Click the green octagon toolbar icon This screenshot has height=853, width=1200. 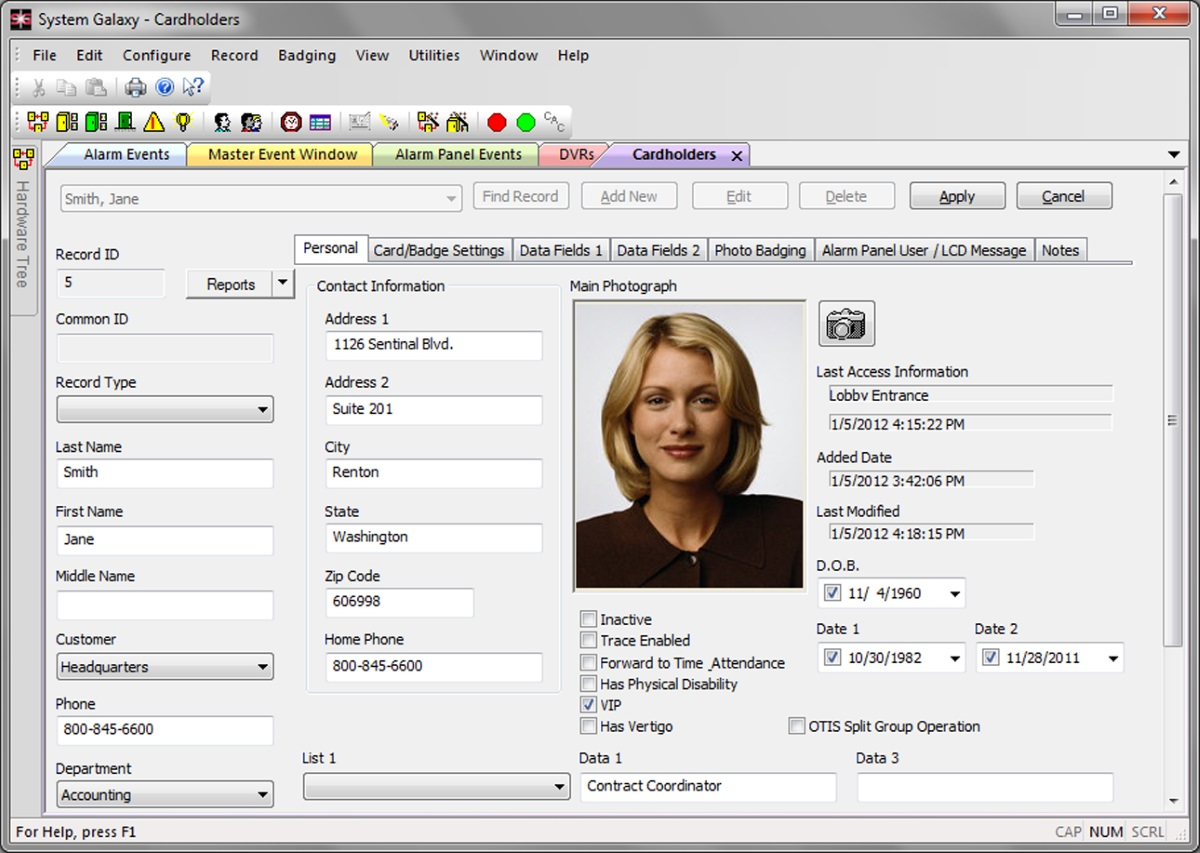click(526, 122)
